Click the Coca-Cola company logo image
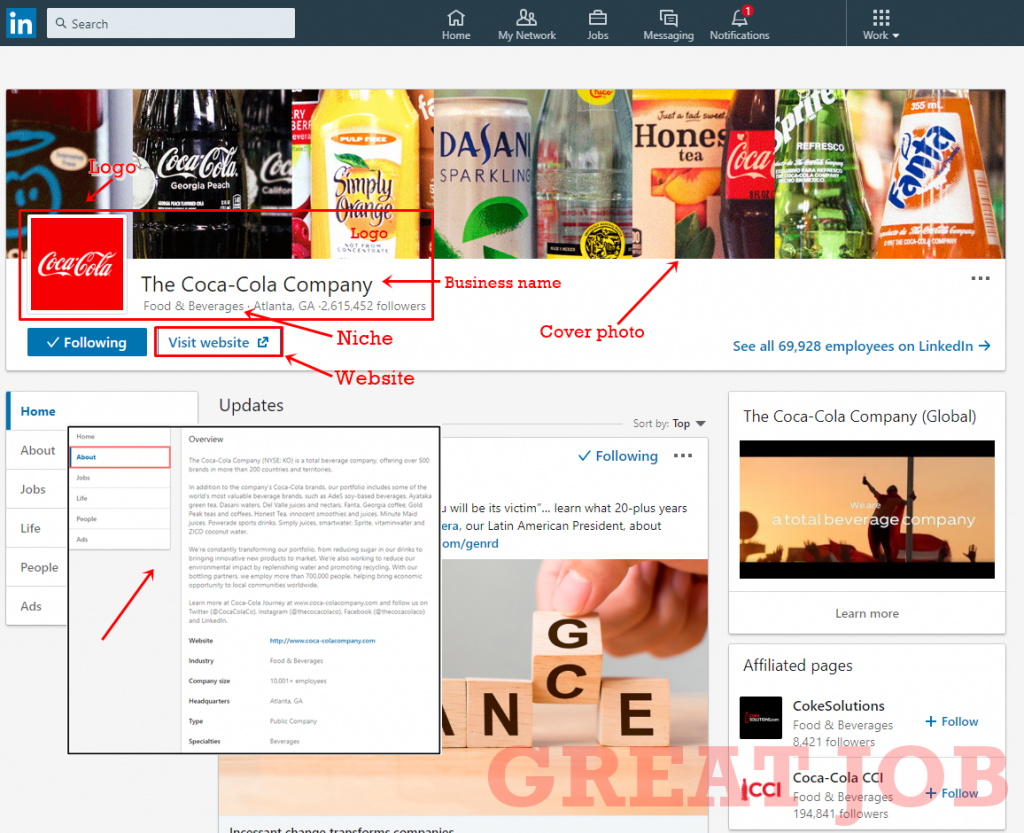 77,264
